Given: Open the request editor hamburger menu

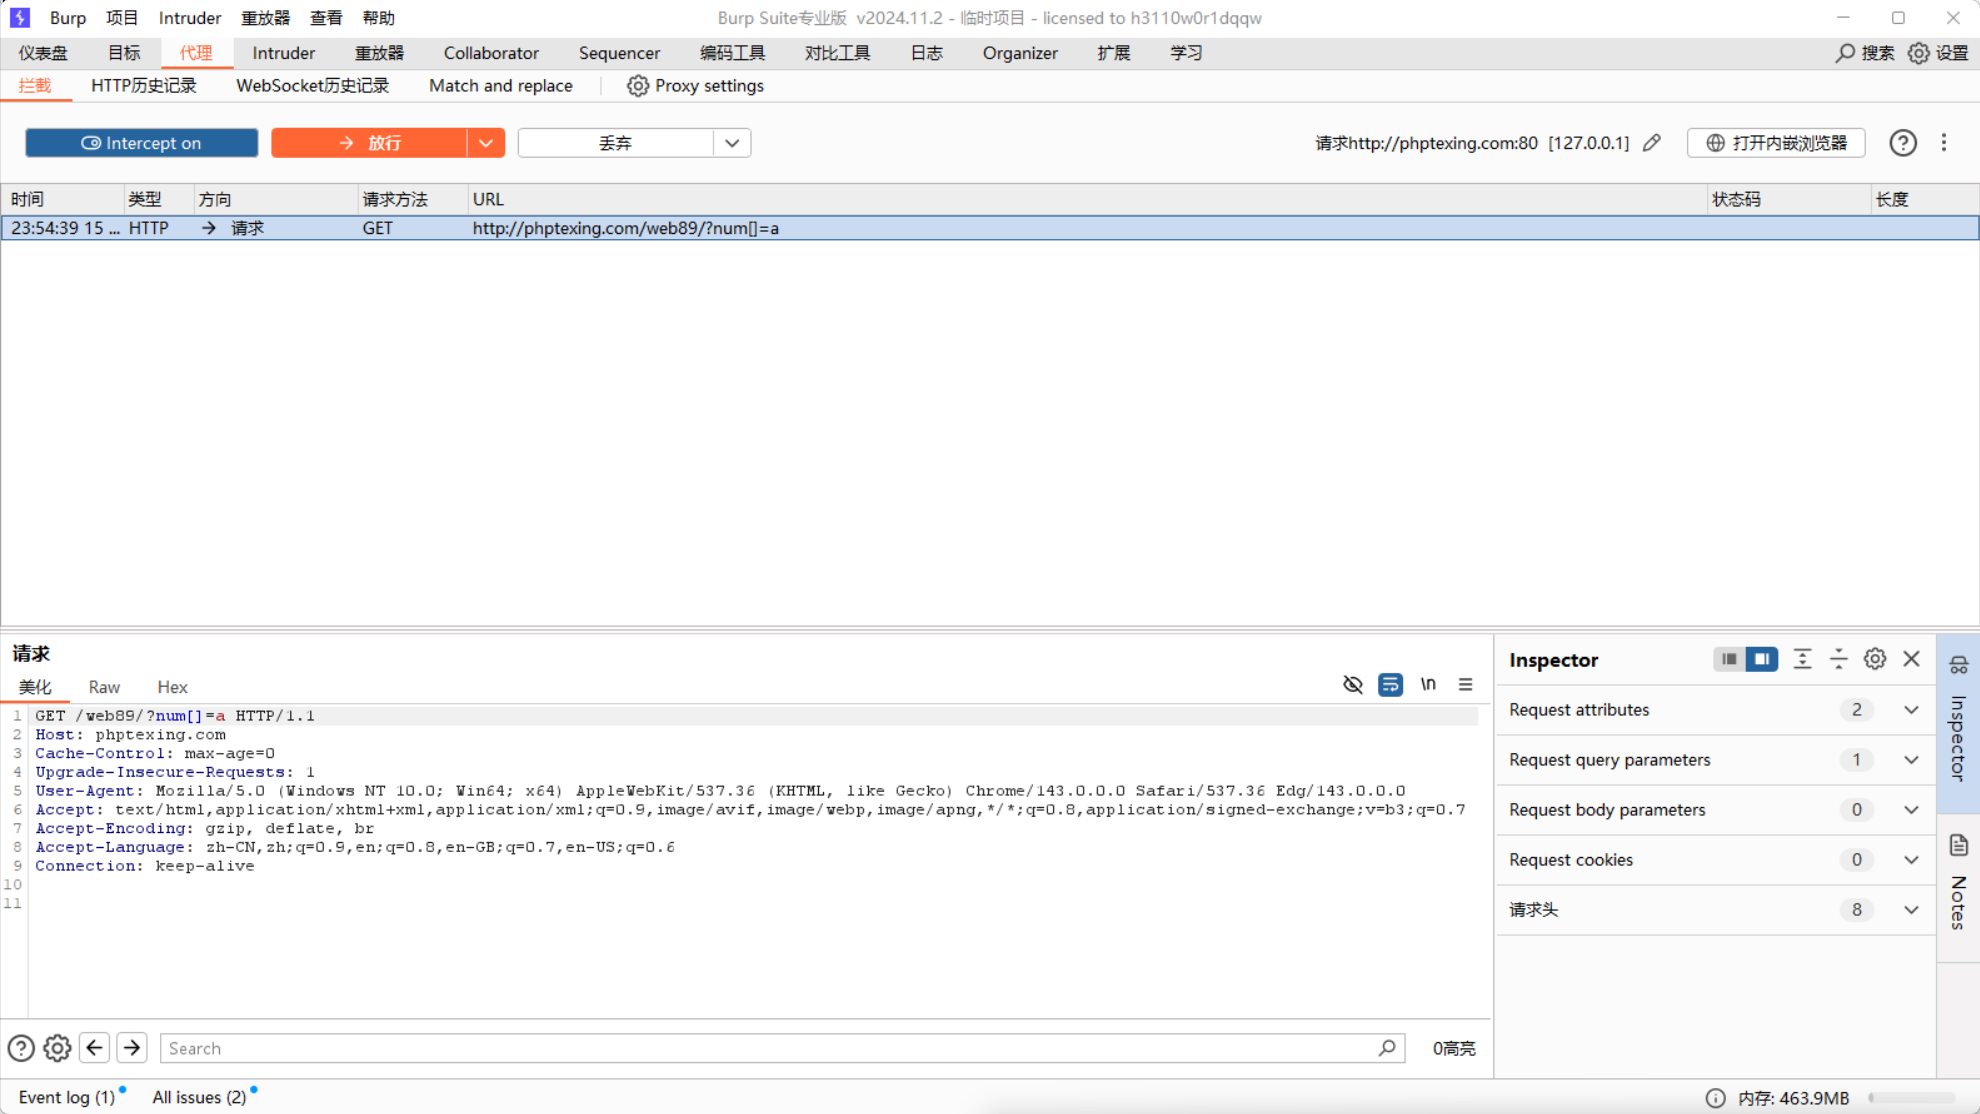Looking at the screenshot, I should pyautogui.click(x=1465, y=685).
